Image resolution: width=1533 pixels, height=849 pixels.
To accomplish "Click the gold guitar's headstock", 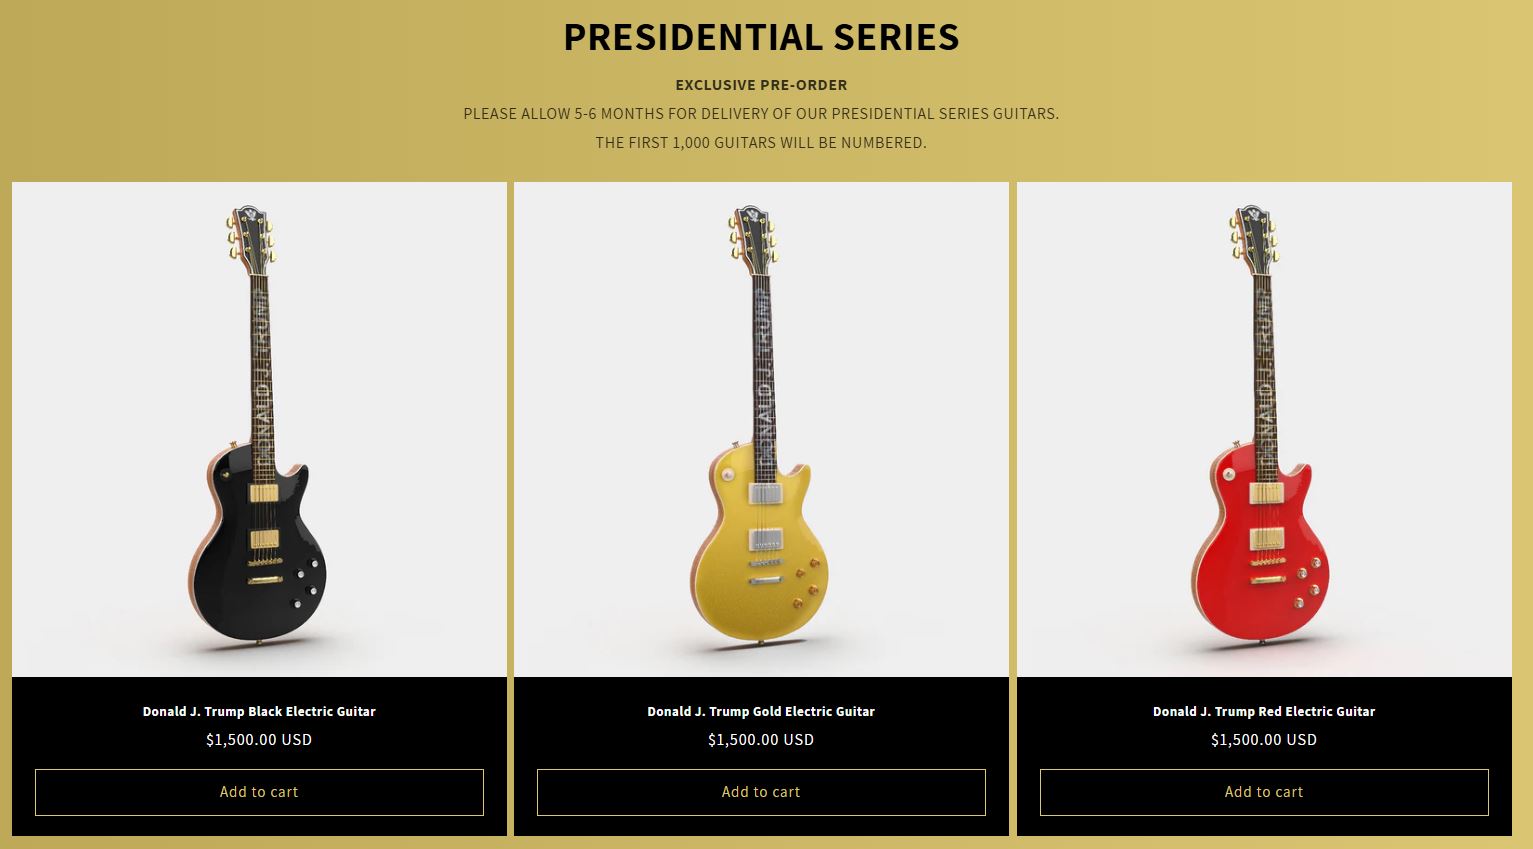I will pos(752,233).
